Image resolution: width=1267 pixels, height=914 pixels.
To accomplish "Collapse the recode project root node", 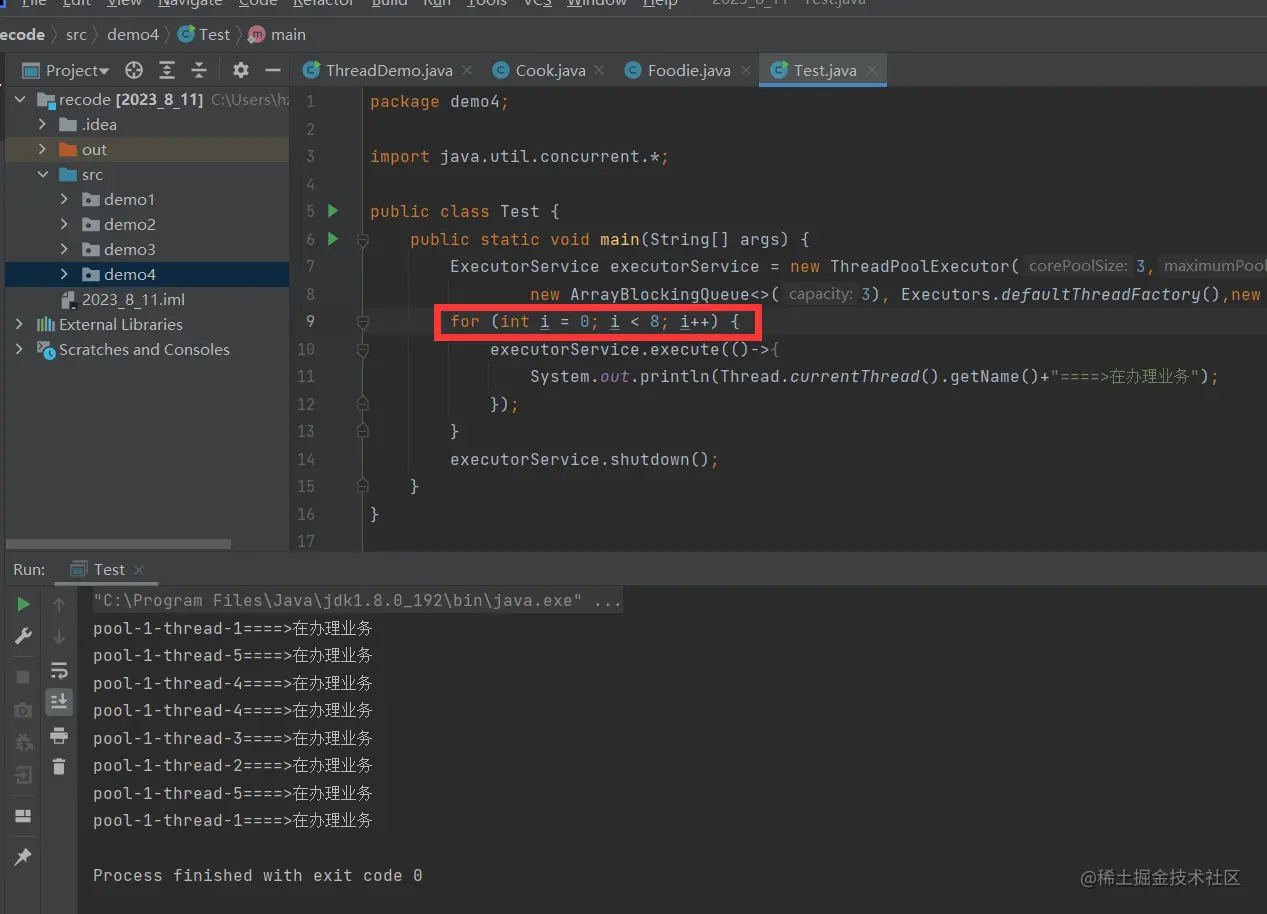I will click(20, 100).
